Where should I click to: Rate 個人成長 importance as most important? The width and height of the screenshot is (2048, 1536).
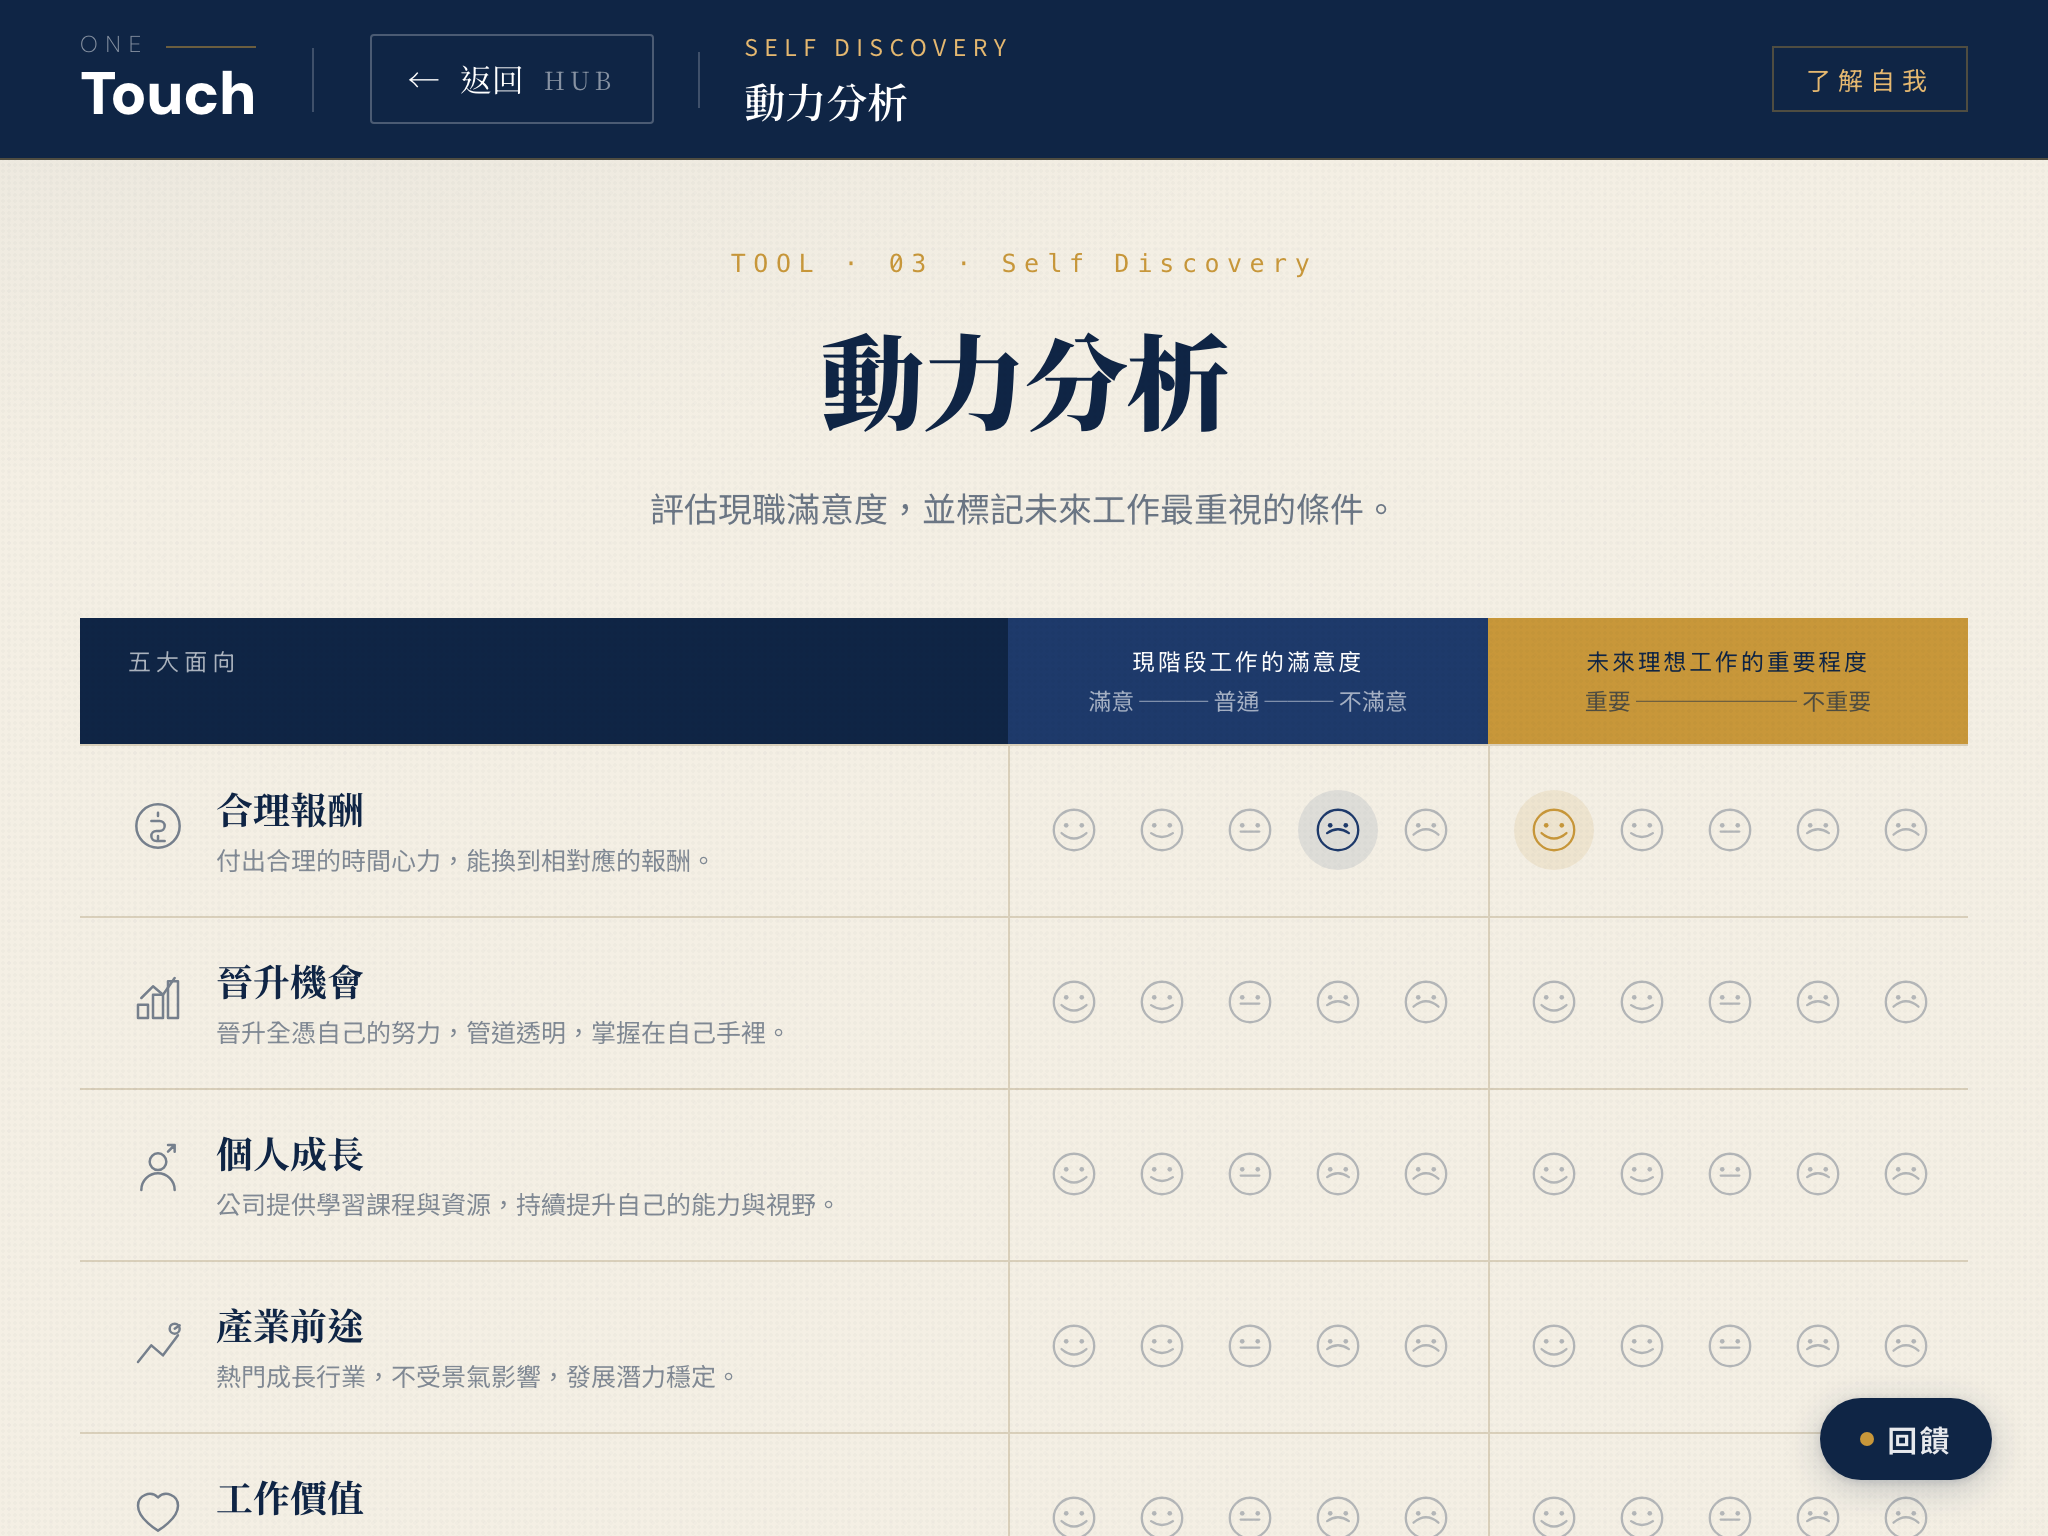pos(1554,1174)
